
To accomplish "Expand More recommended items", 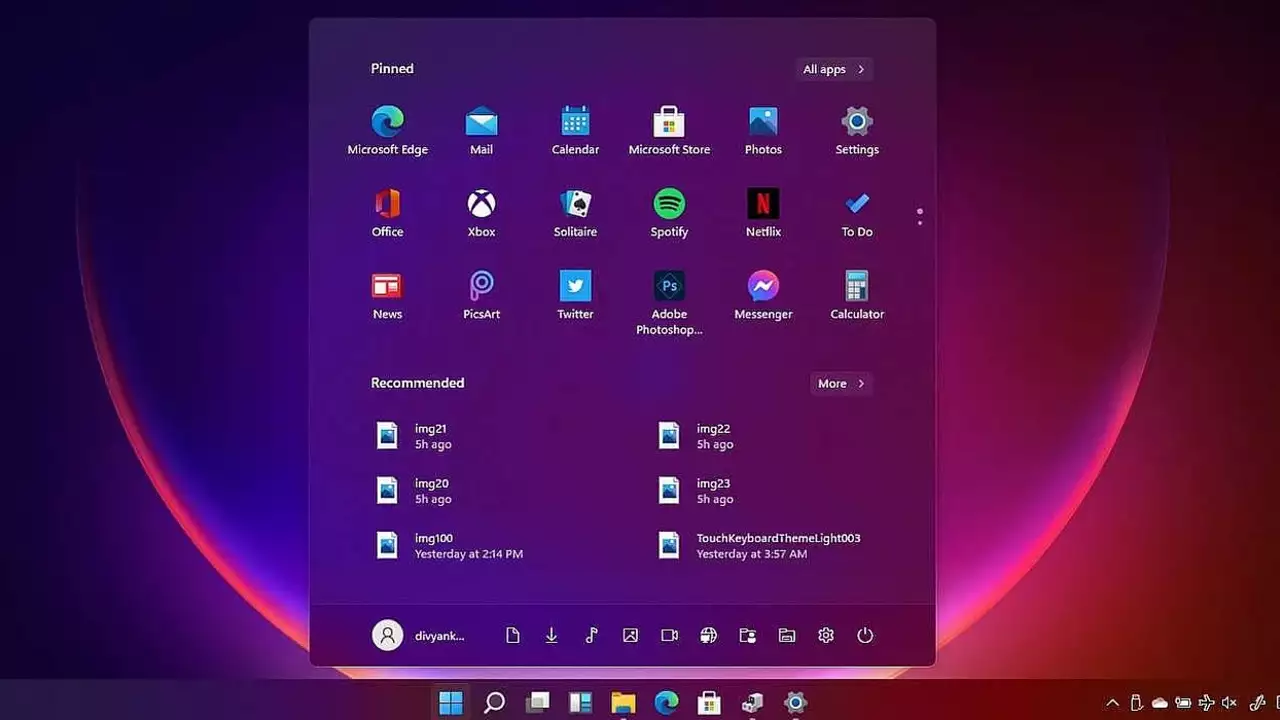I will coord(840,384).
